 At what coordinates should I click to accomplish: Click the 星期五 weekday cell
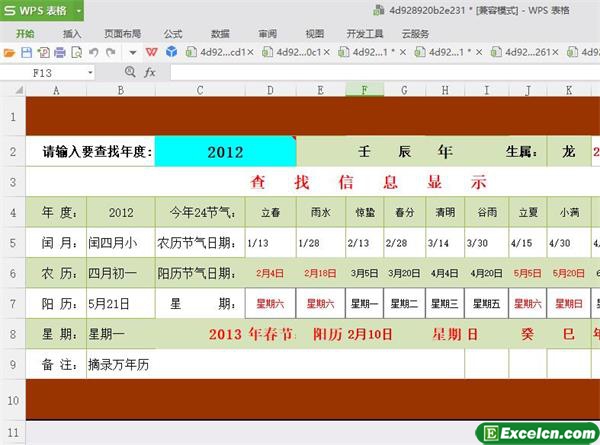coord(487,304)
